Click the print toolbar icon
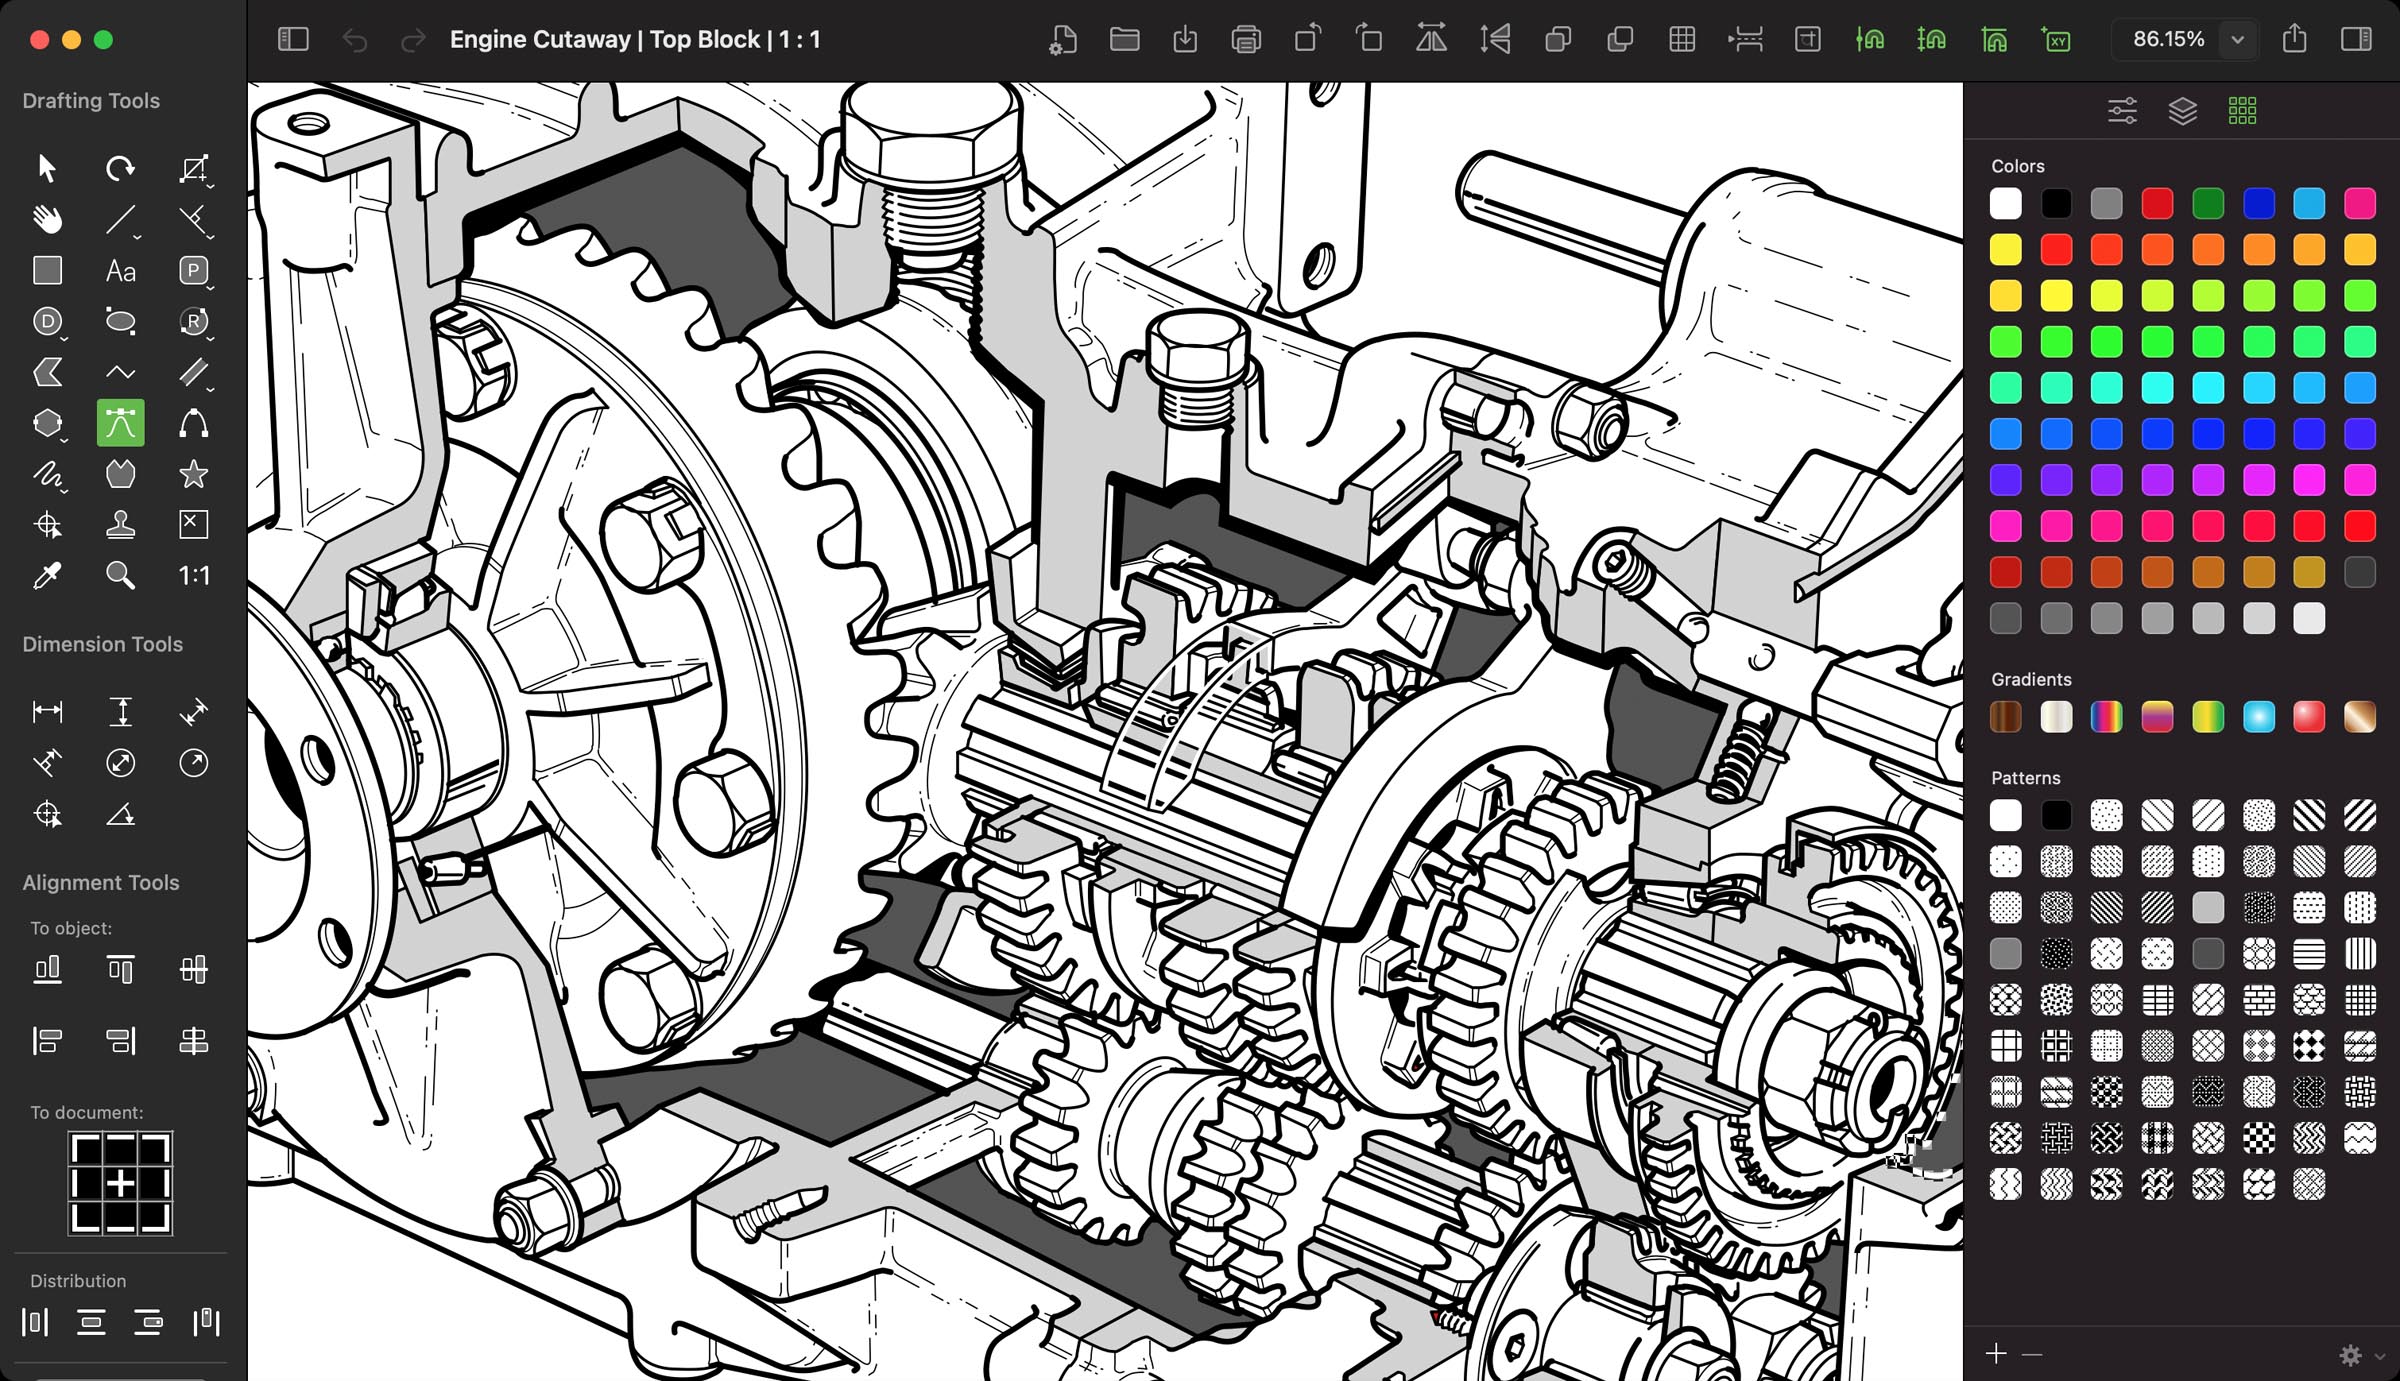Image resolution: width=2400 pixels, height=1381 pixels. [x=1246, y=39]
